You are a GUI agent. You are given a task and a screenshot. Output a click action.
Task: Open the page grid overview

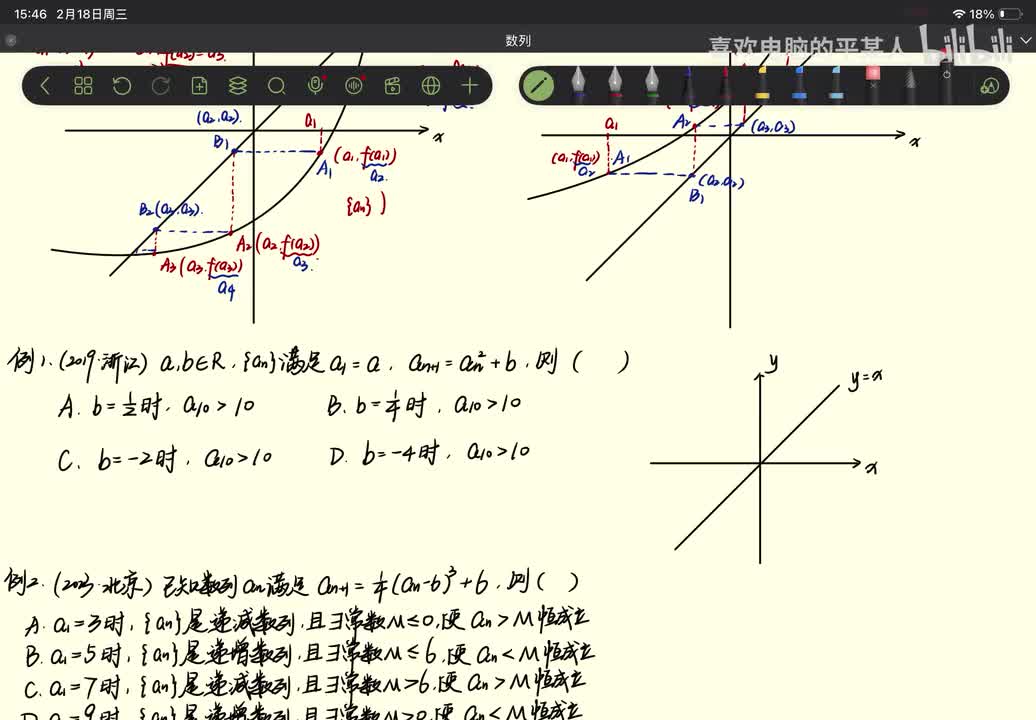point(83,86)
